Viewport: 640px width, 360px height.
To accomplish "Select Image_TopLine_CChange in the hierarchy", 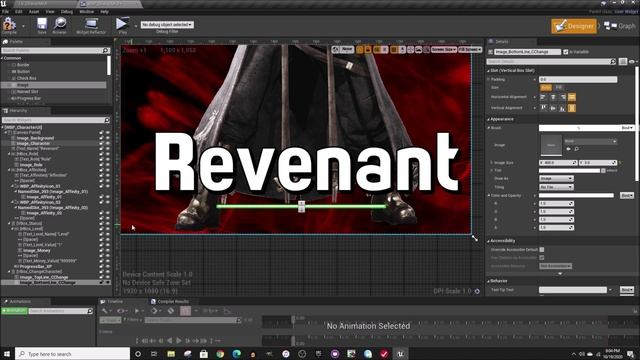I will tap(44, 277).
